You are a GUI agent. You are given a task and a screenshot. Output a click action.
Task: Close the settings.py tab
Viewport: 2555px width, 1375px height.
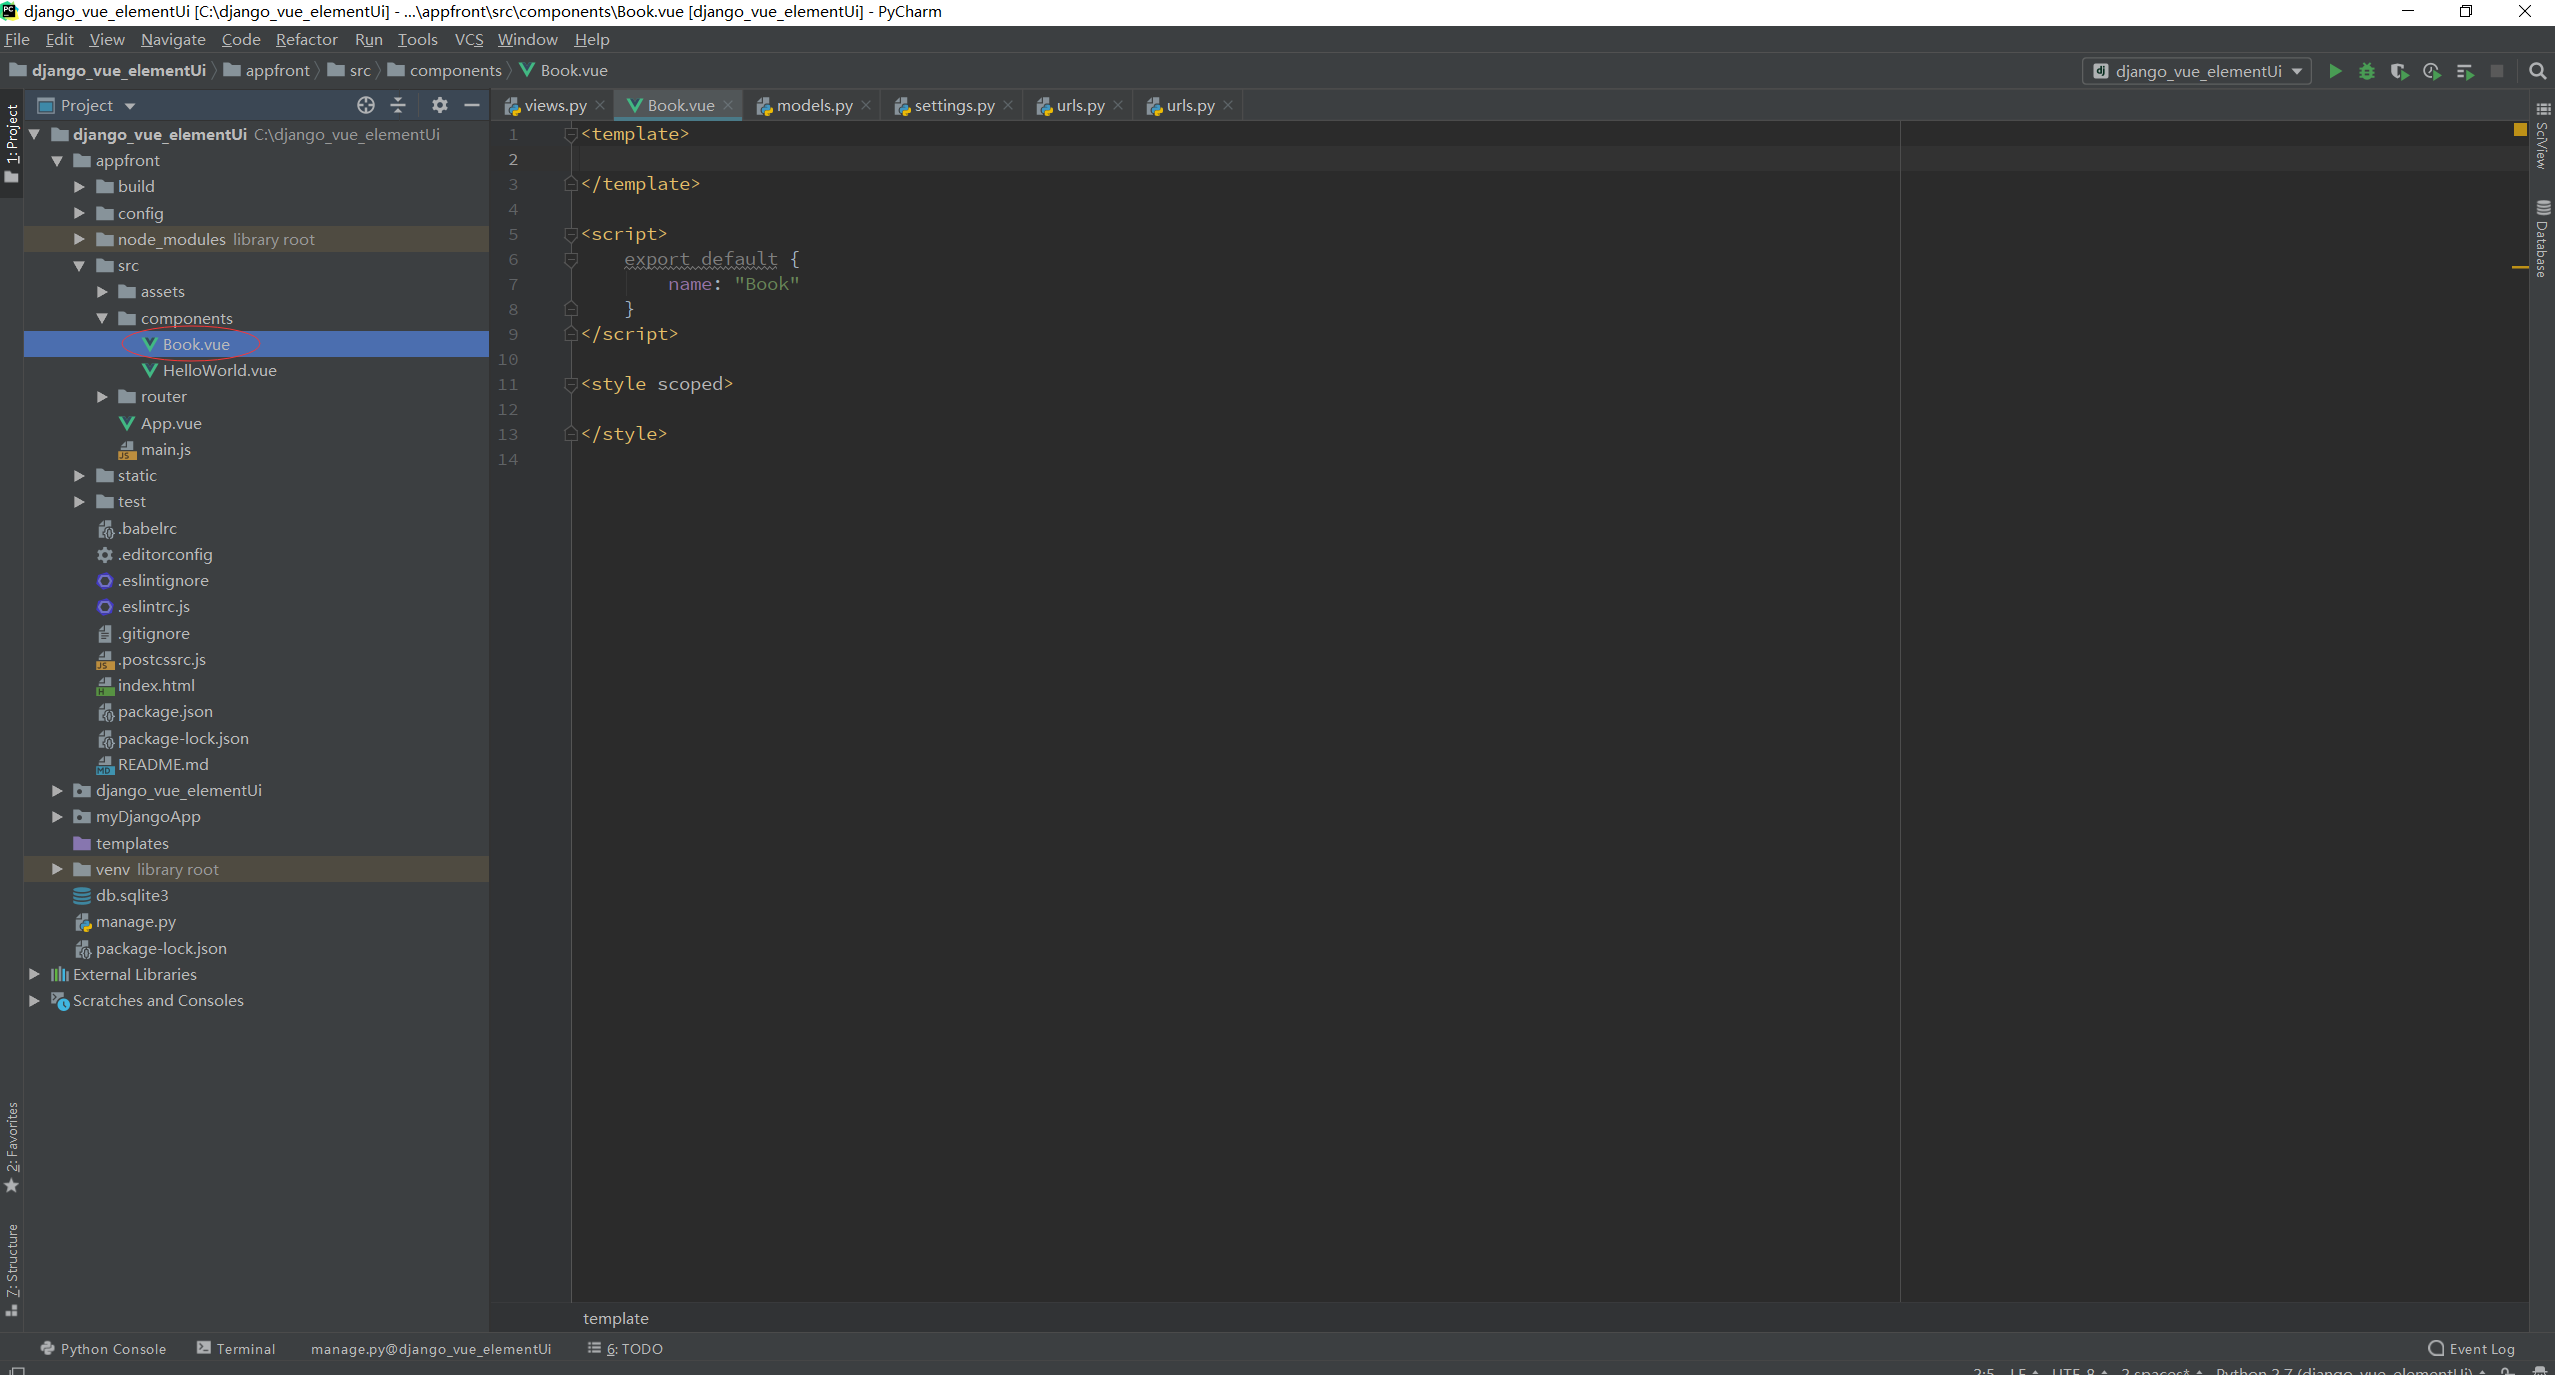(x=1008, y=105)
